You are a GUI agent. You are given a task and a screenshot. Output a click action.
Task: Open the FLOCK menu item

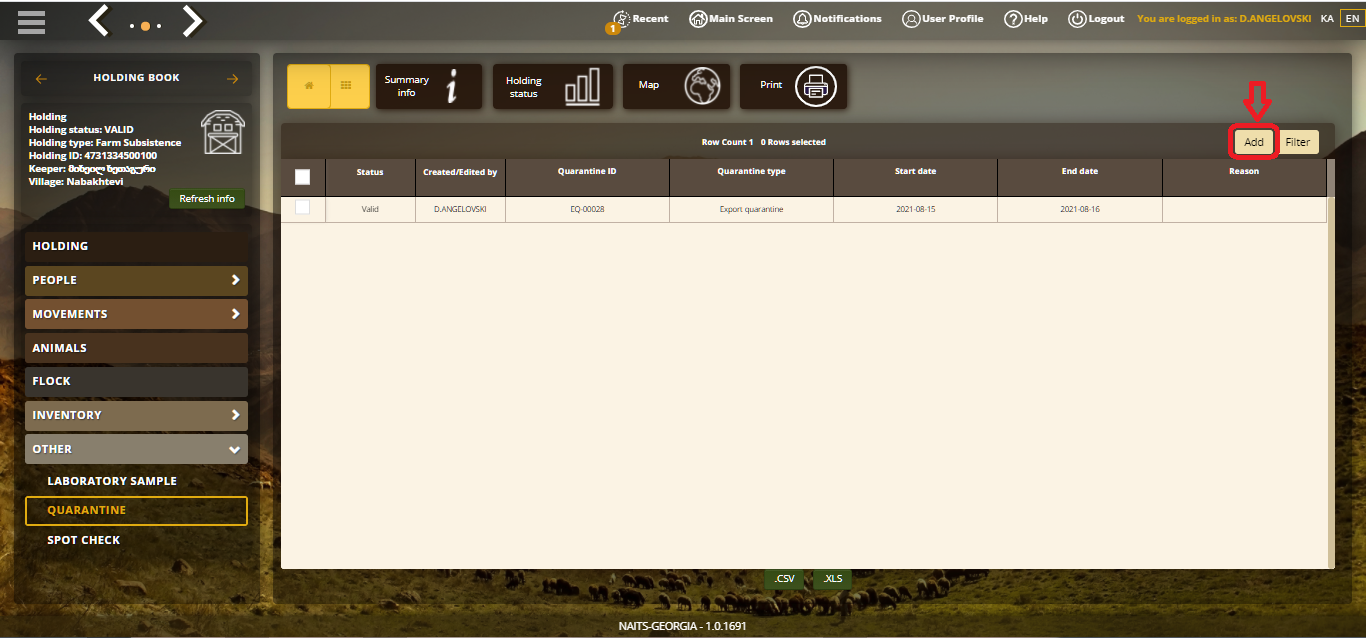[x=136, y=381]
